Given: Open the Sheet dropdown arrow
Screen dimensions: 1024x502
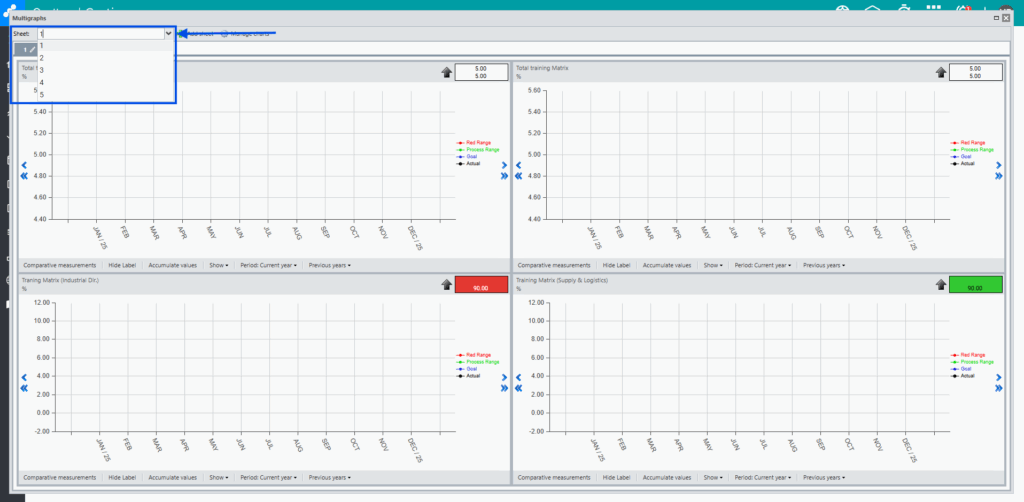Looking at the screenshot, I should click(x=168, y=33).
